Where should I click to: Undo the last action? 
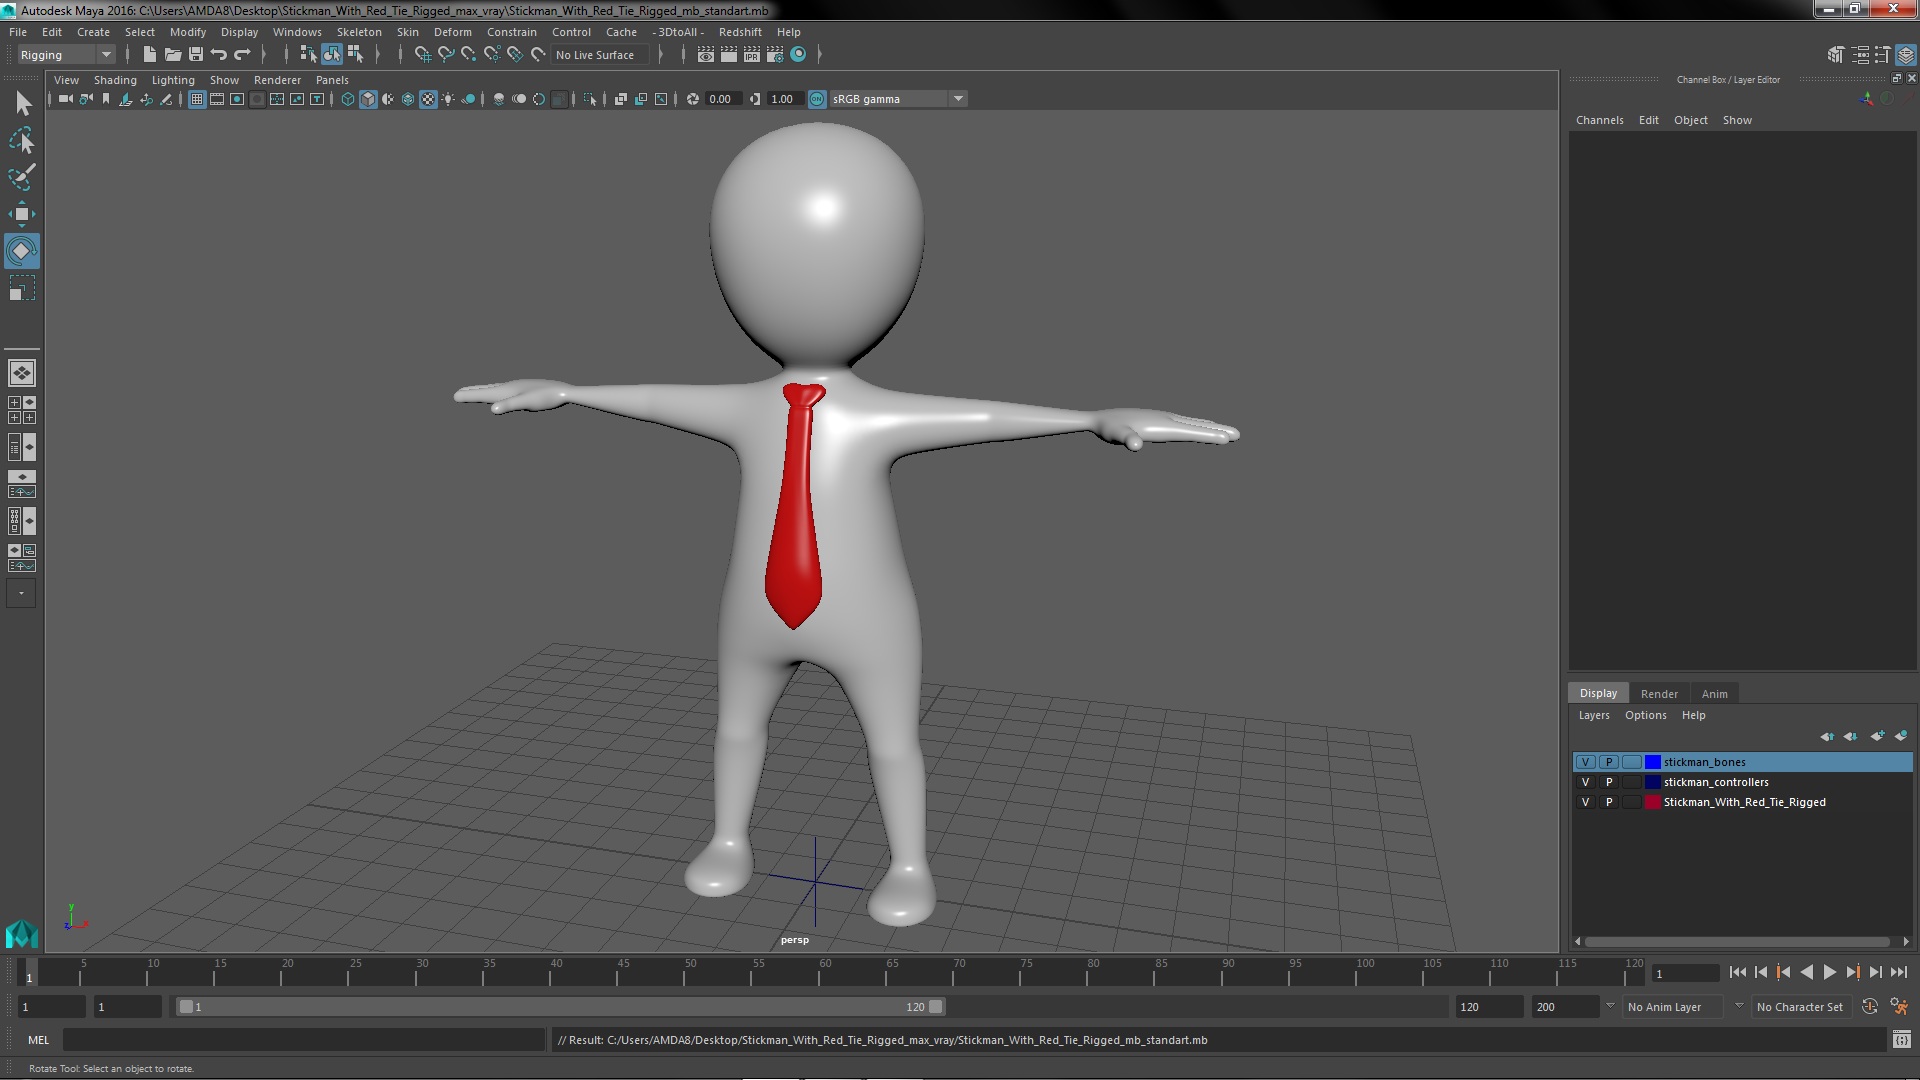219,54
